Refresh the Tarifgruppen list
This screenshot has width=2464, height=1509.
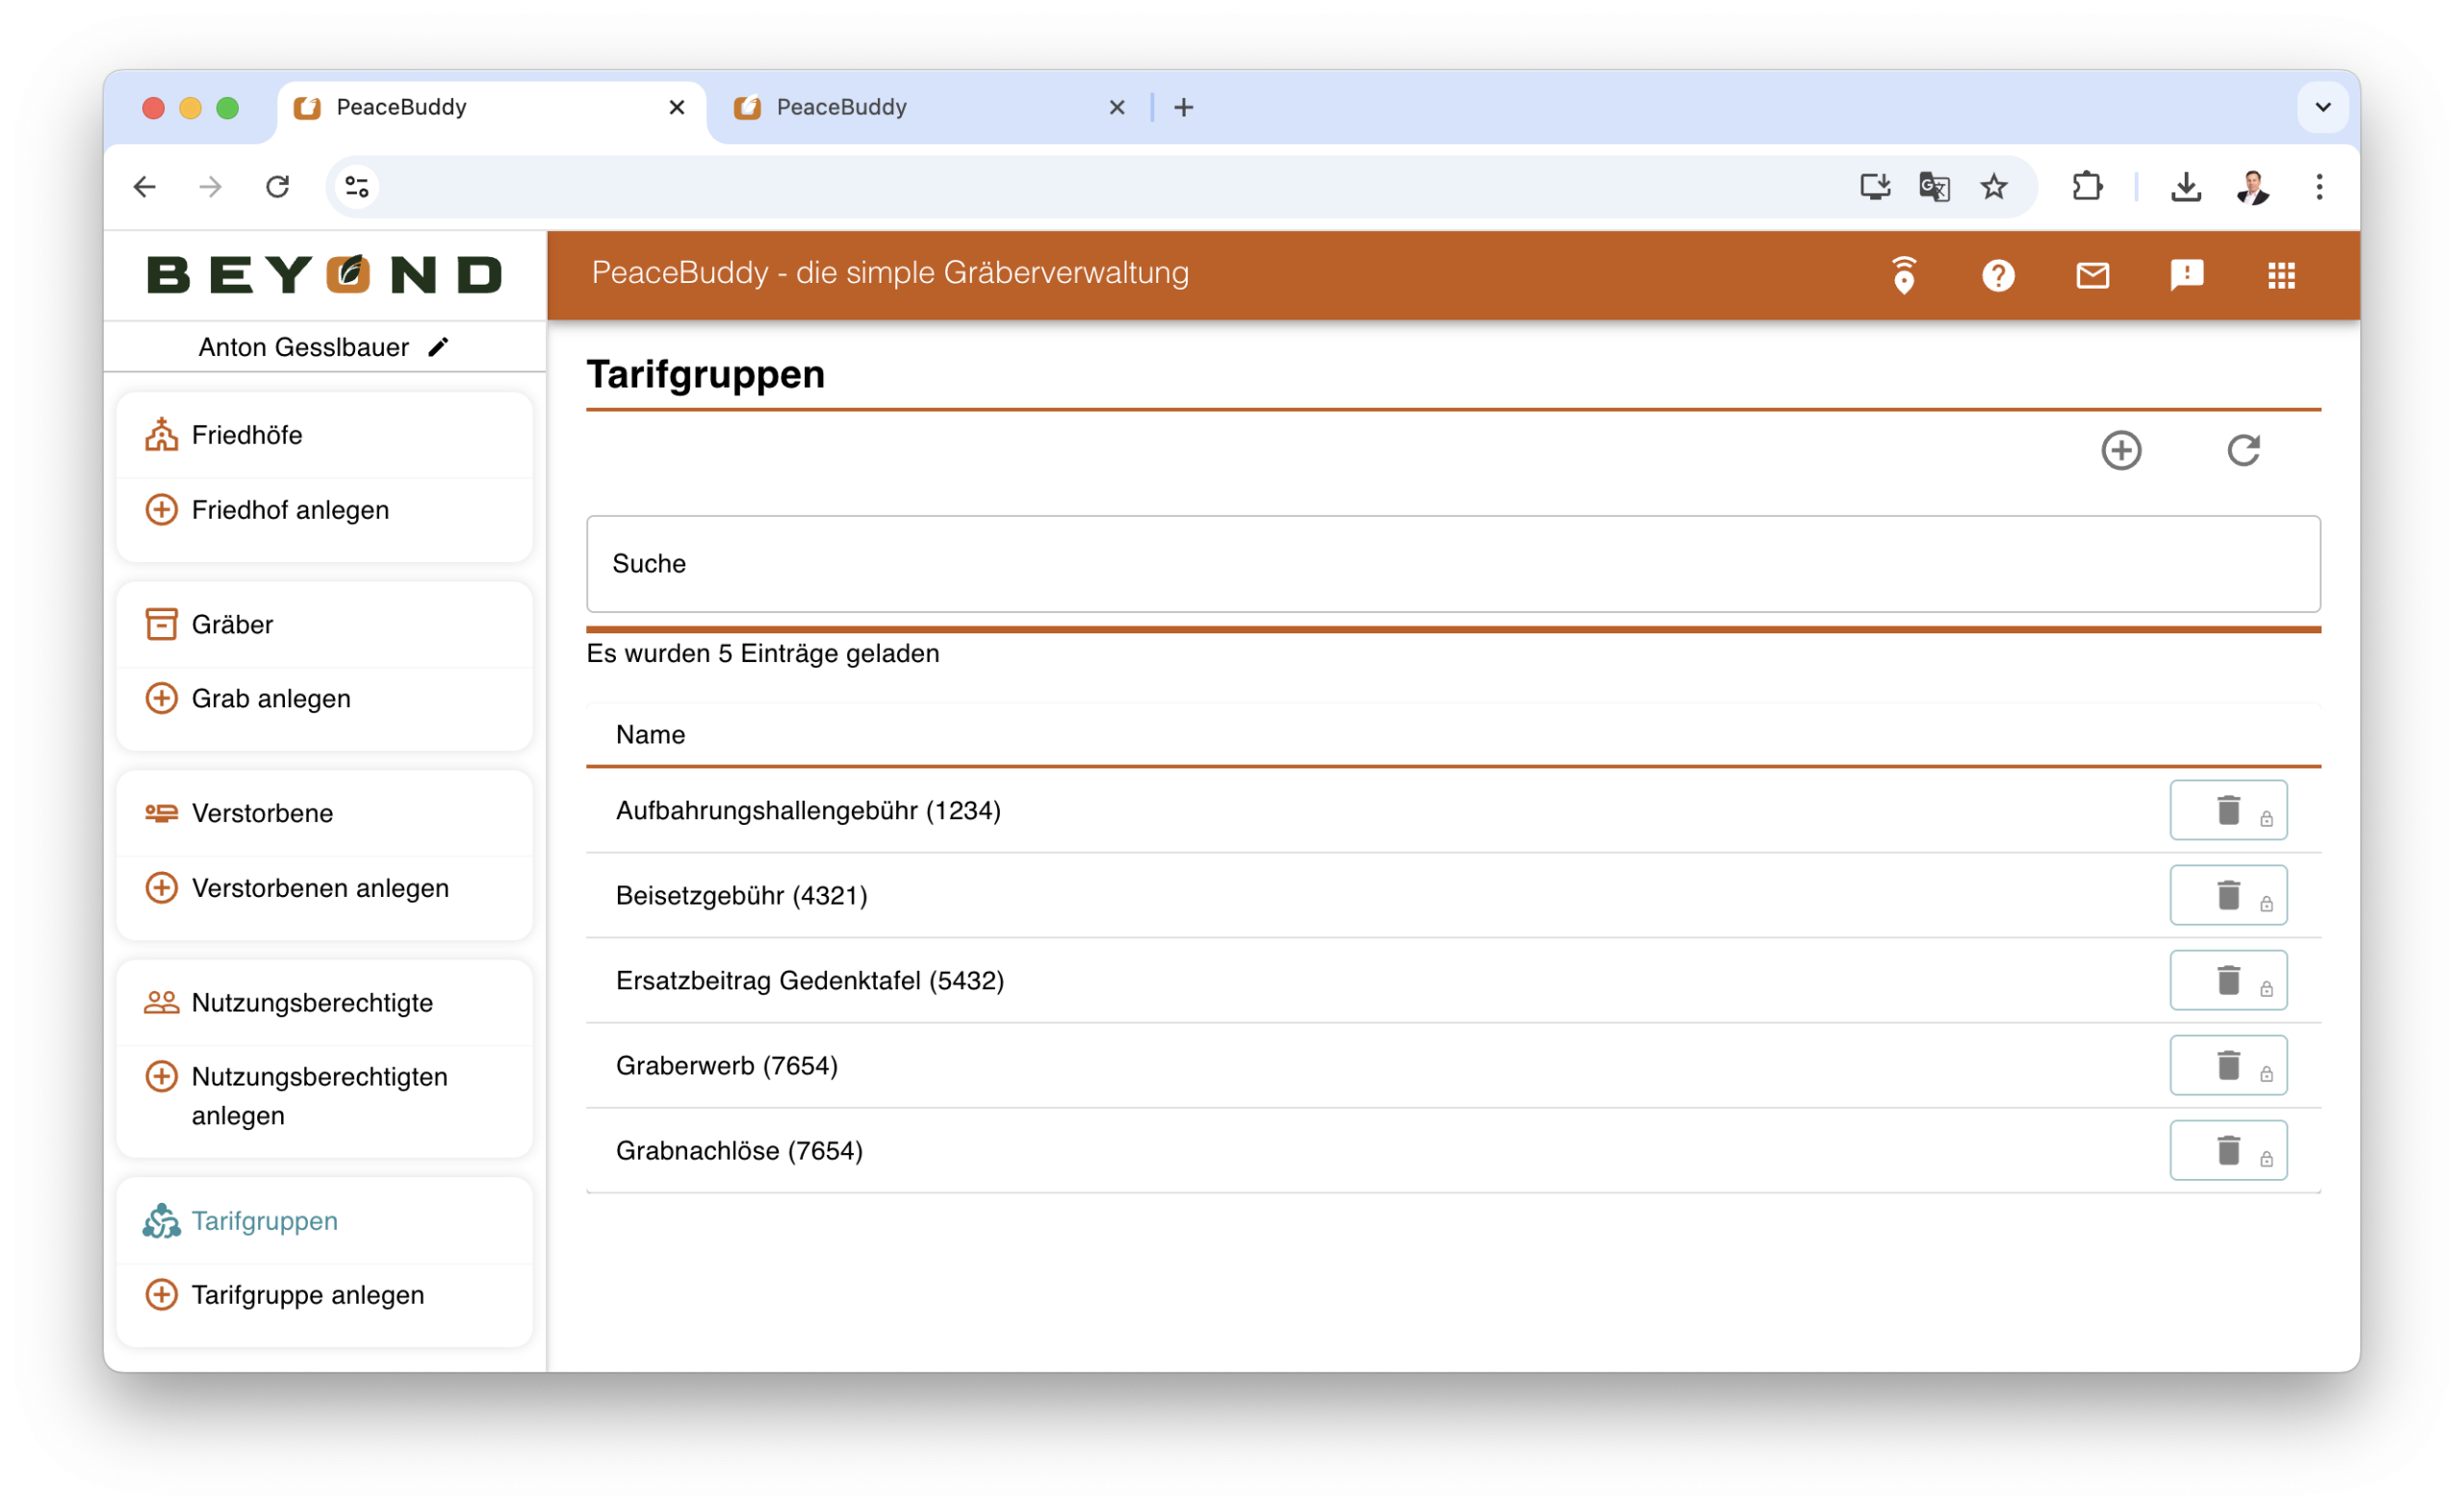2243,450
